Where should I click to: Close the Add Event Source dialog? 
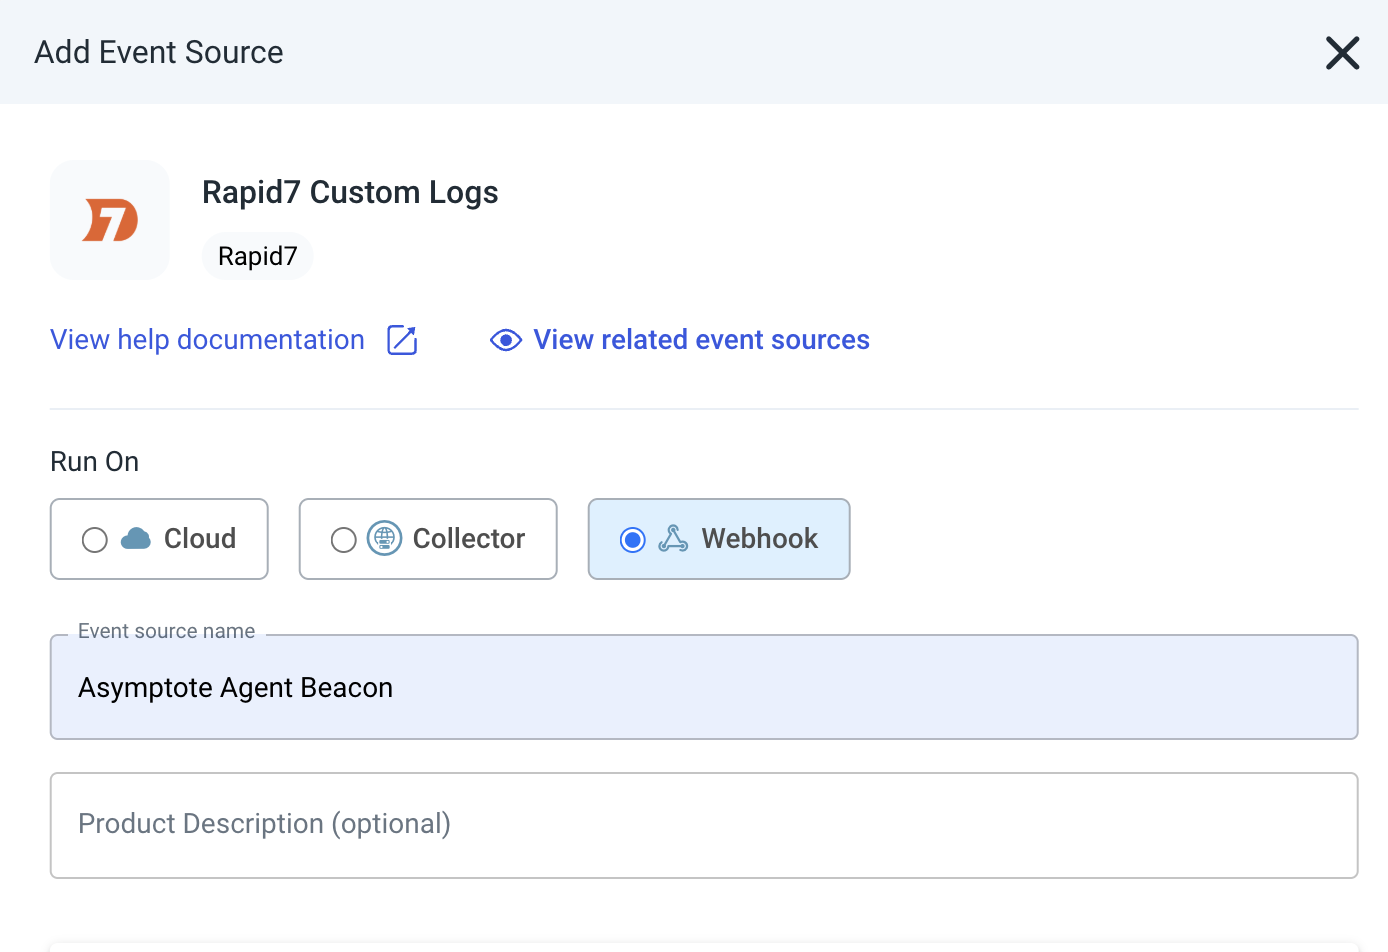pos(1342,53)
